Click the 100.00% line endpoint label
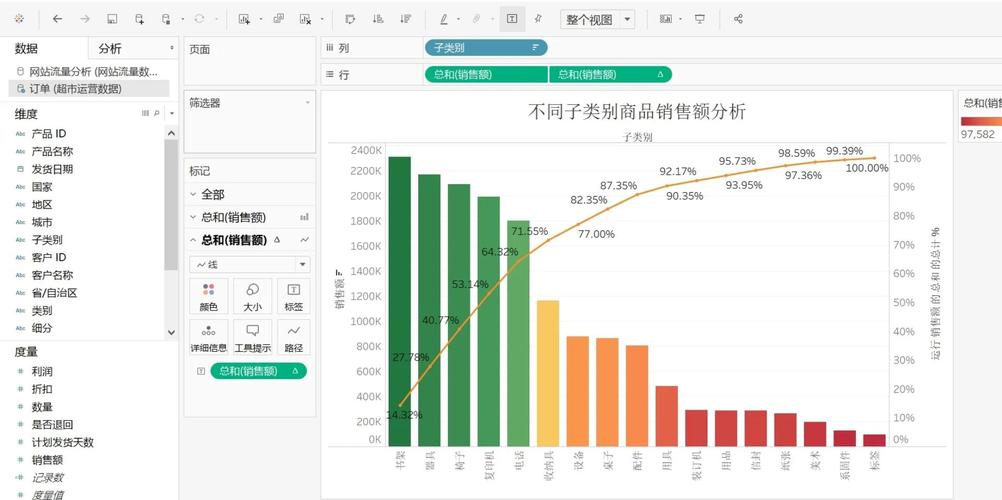This screenshot has width=1002, height=500. point(867,168)
